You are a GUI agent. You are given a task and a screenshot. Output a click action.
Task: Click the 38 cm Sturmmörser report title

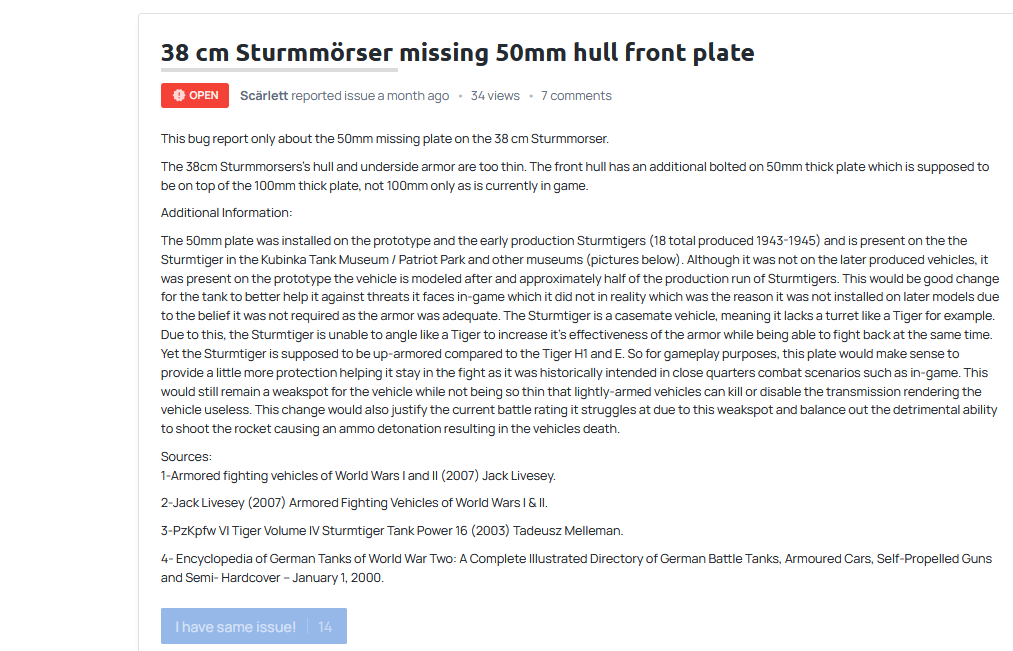457,52
